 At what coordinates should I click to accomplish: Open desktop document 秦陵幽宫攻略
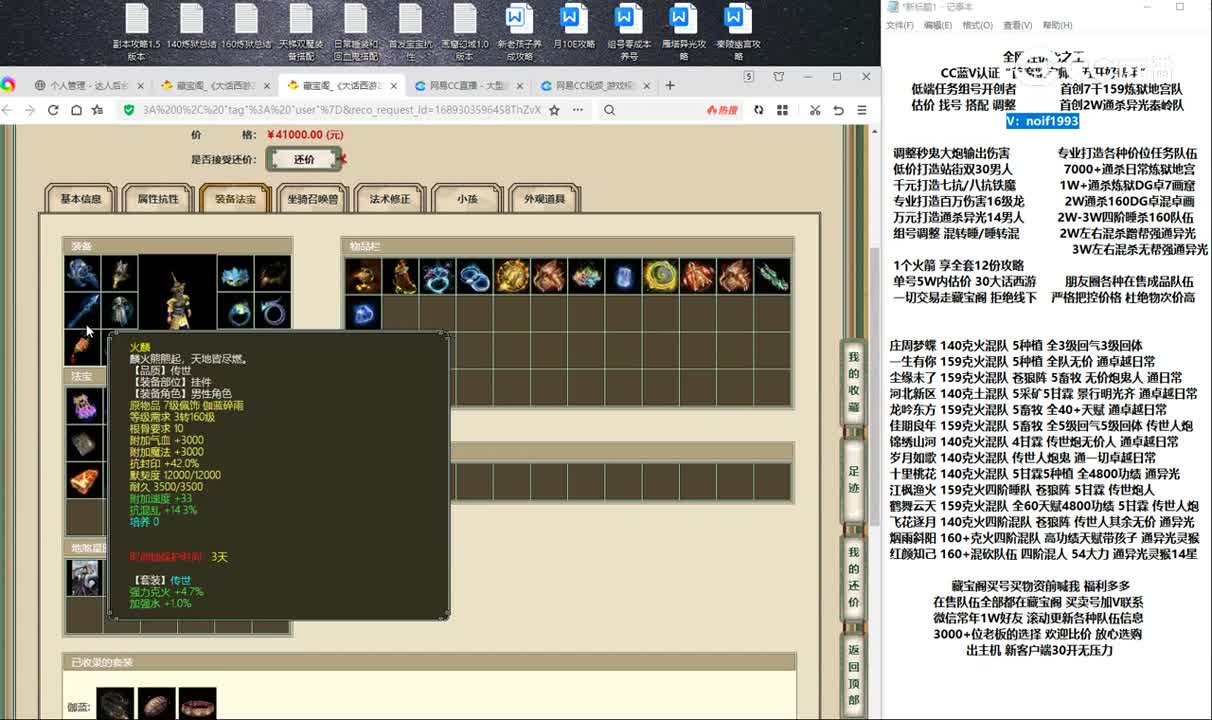[737, 32]
